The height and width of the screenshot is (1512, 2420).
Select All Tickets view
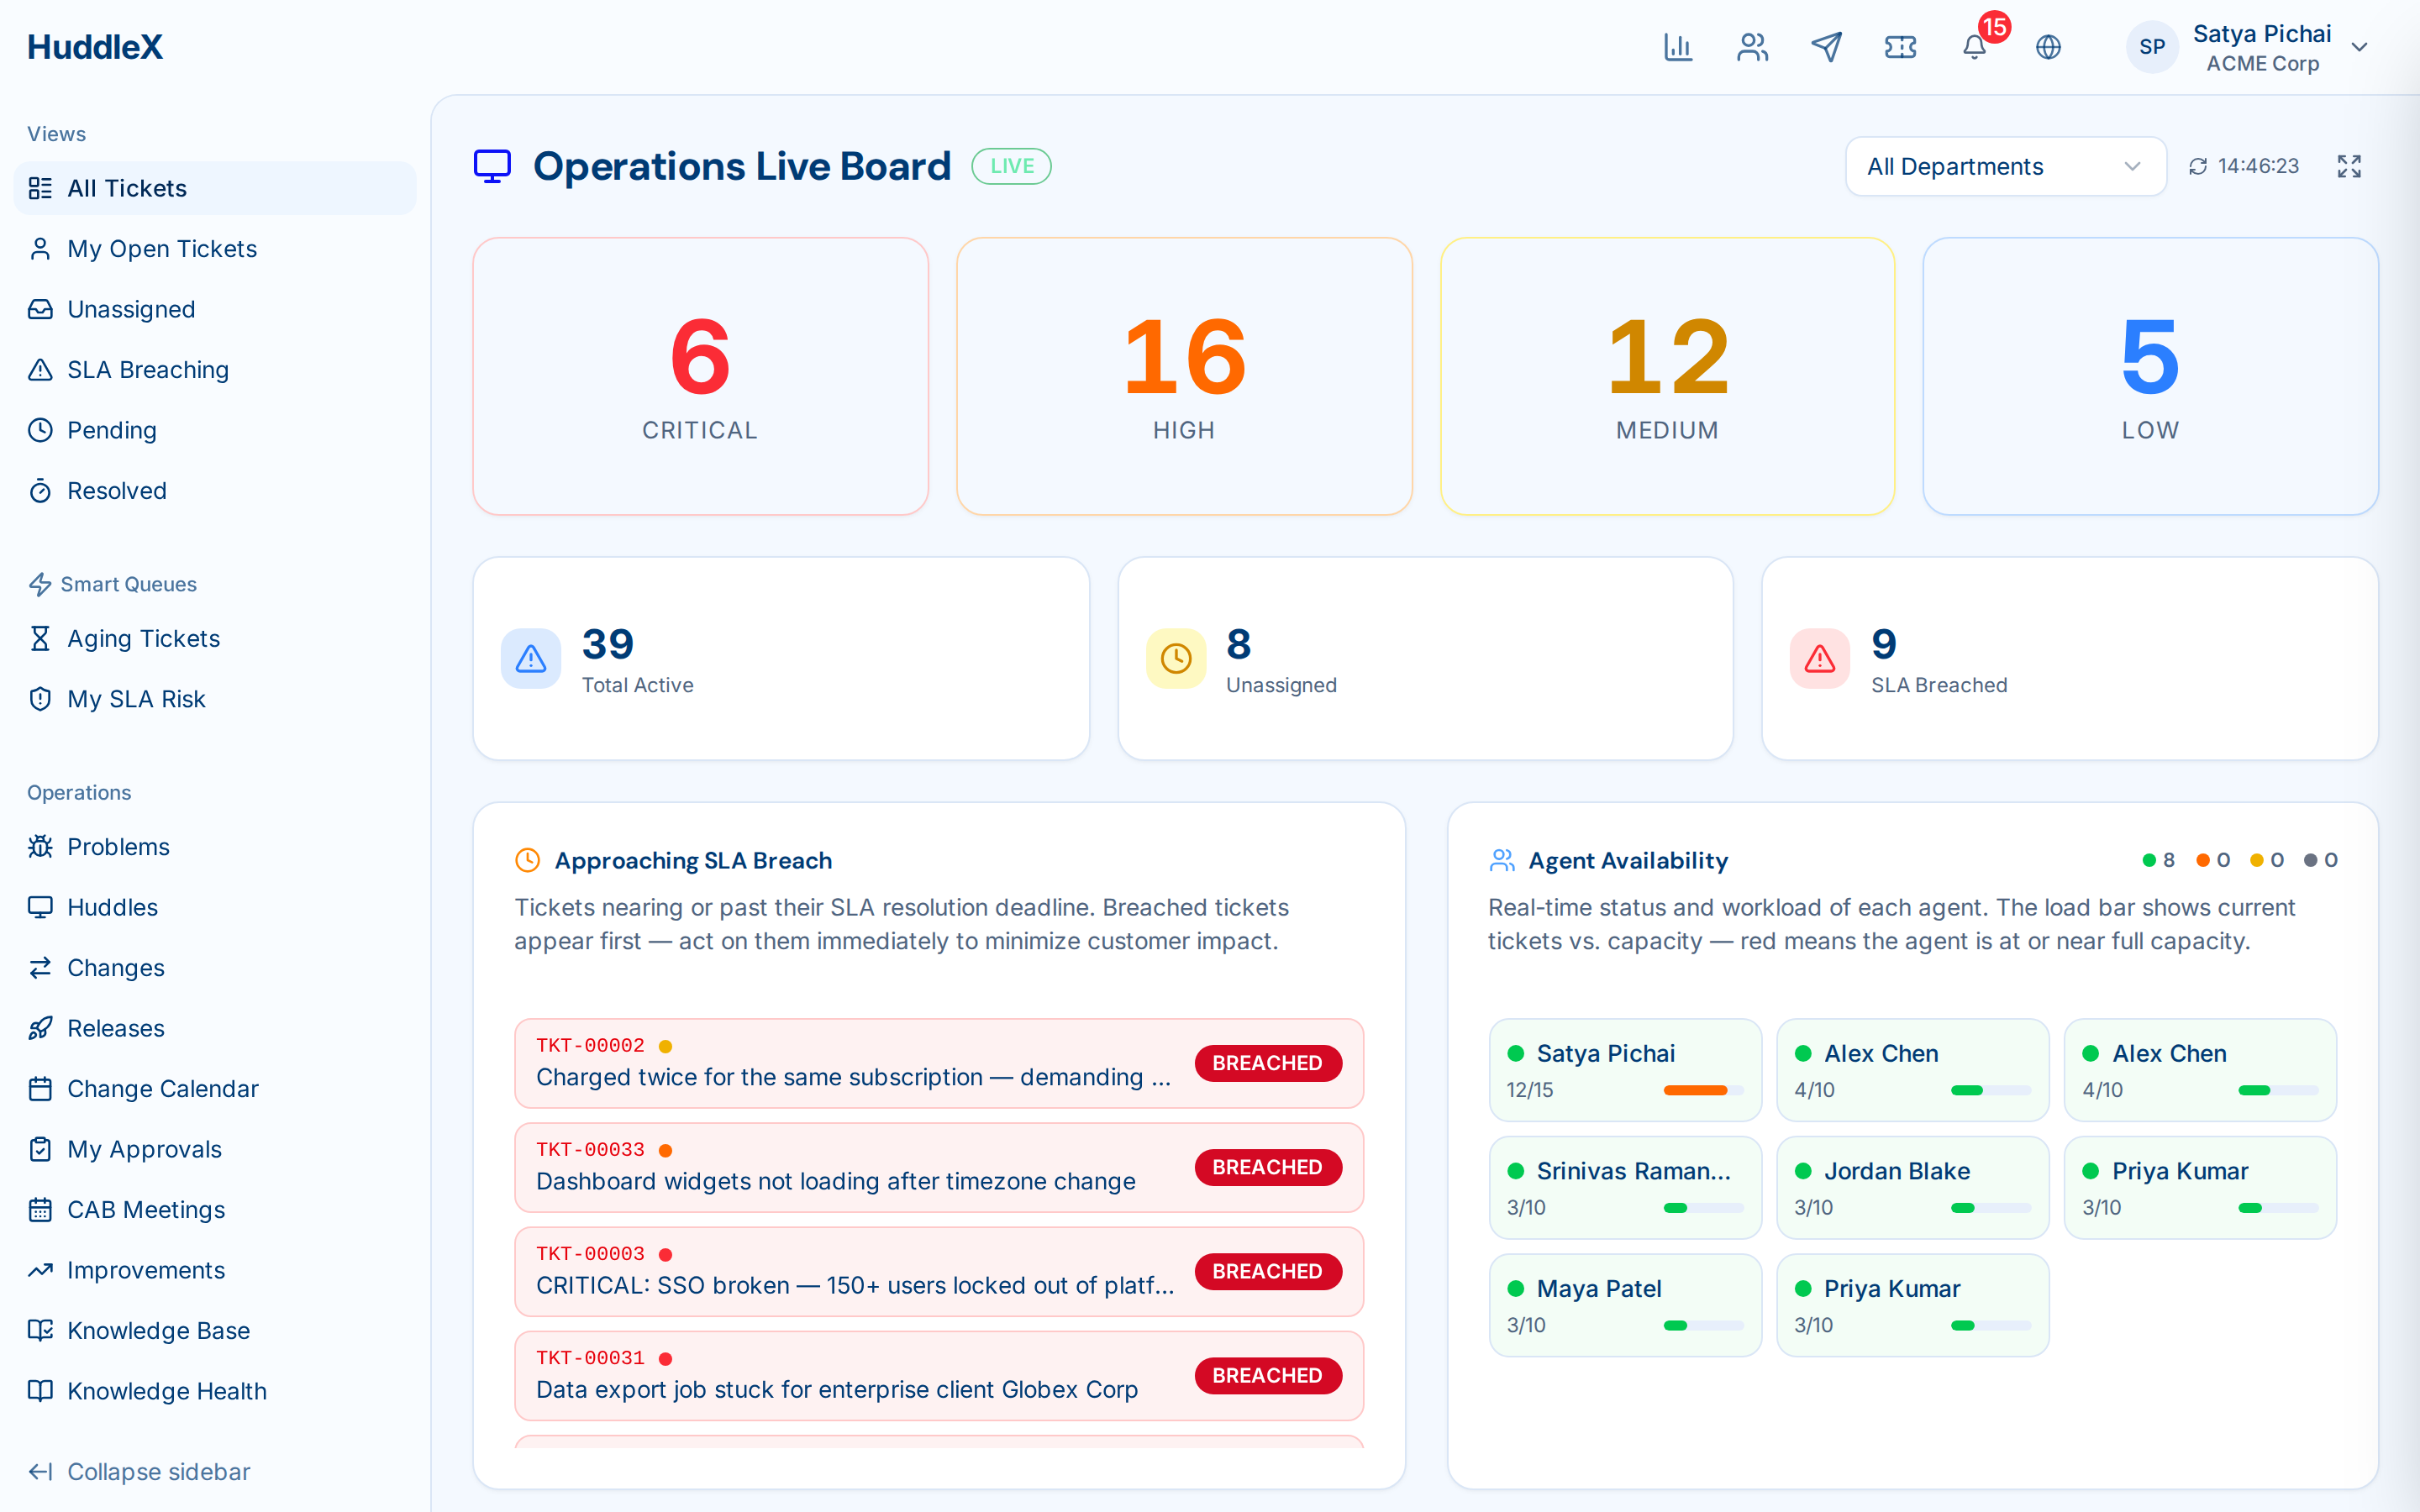[215, 188]
